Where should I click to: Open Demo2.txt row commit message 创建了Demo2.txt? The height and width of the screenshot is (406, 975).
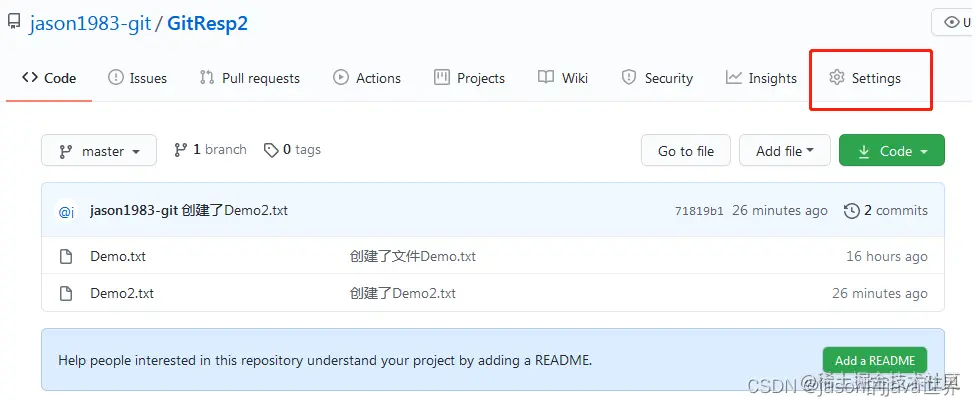click(402, 293)
